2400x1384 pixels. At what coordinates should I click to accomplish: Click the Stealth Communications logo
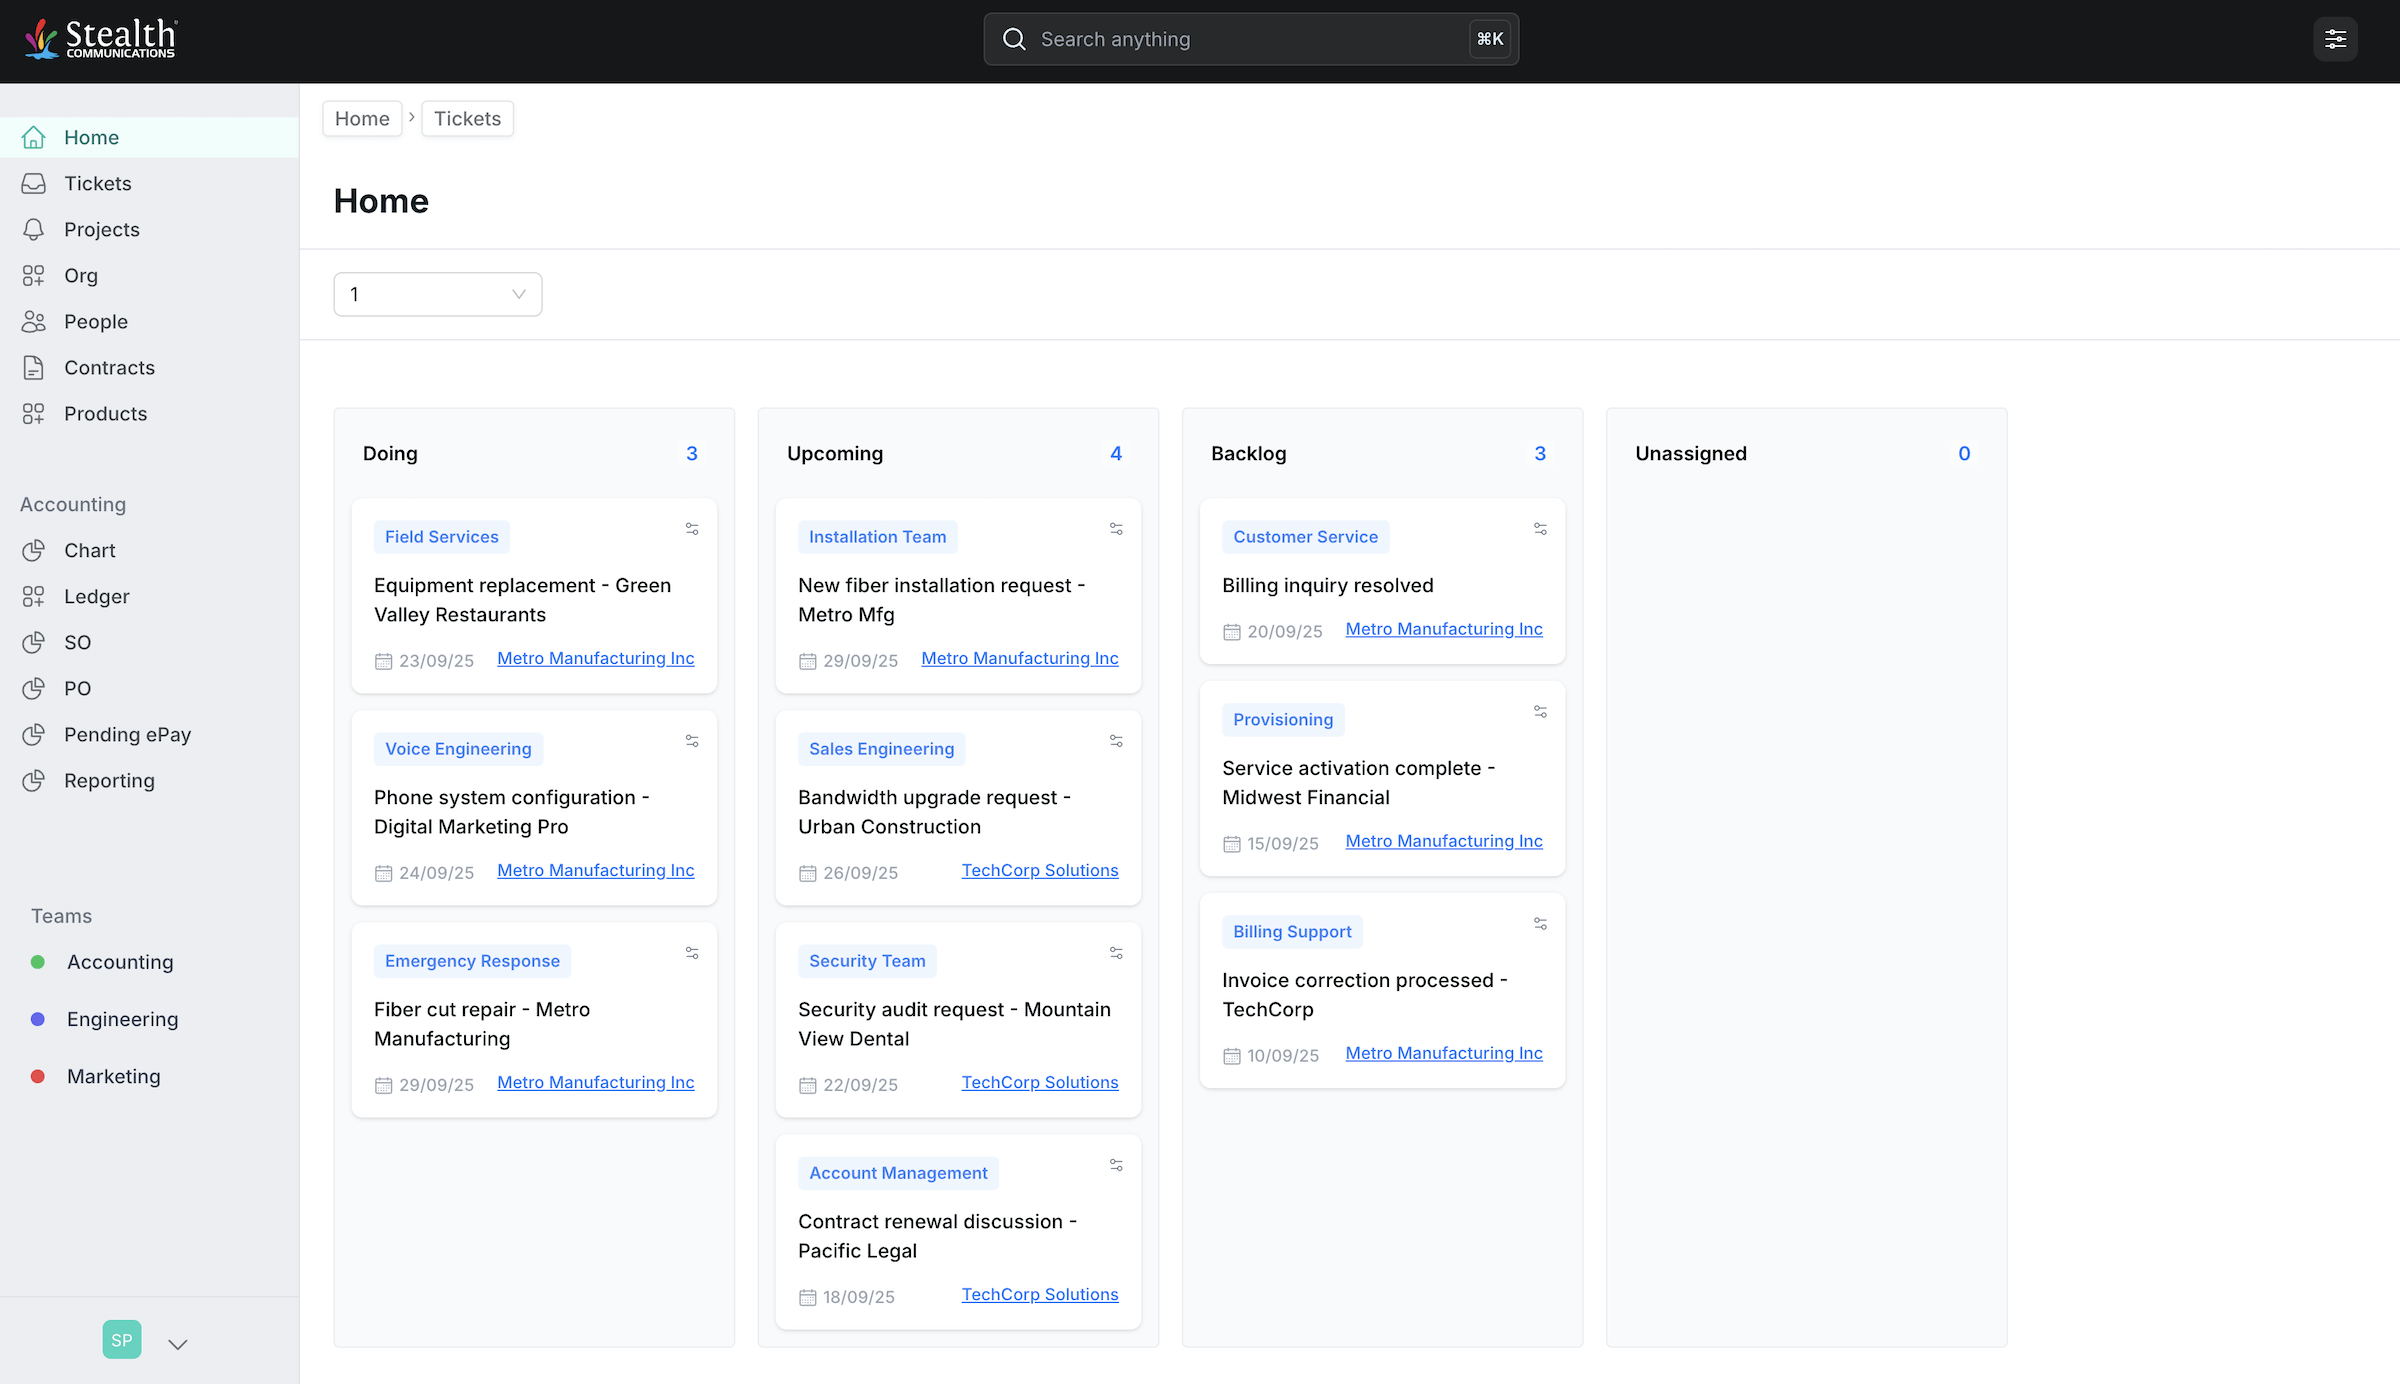click(x=100, y=39)
